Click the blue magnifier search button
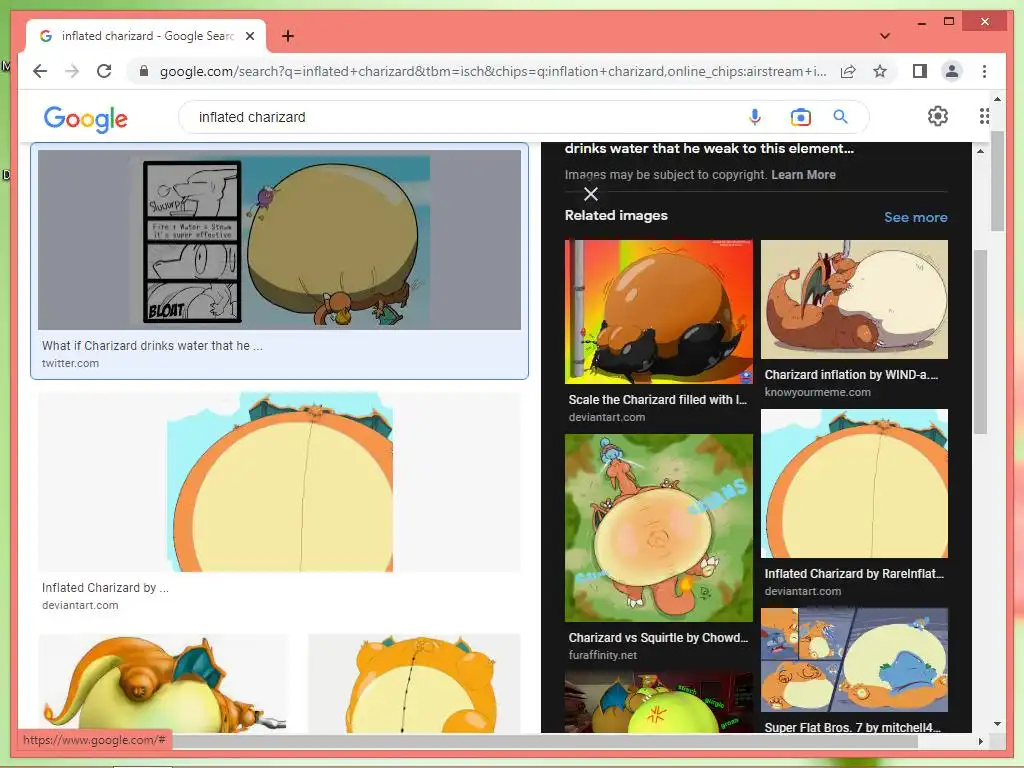This screenshot has width=1024, height=768. click(x=840, y=117)
